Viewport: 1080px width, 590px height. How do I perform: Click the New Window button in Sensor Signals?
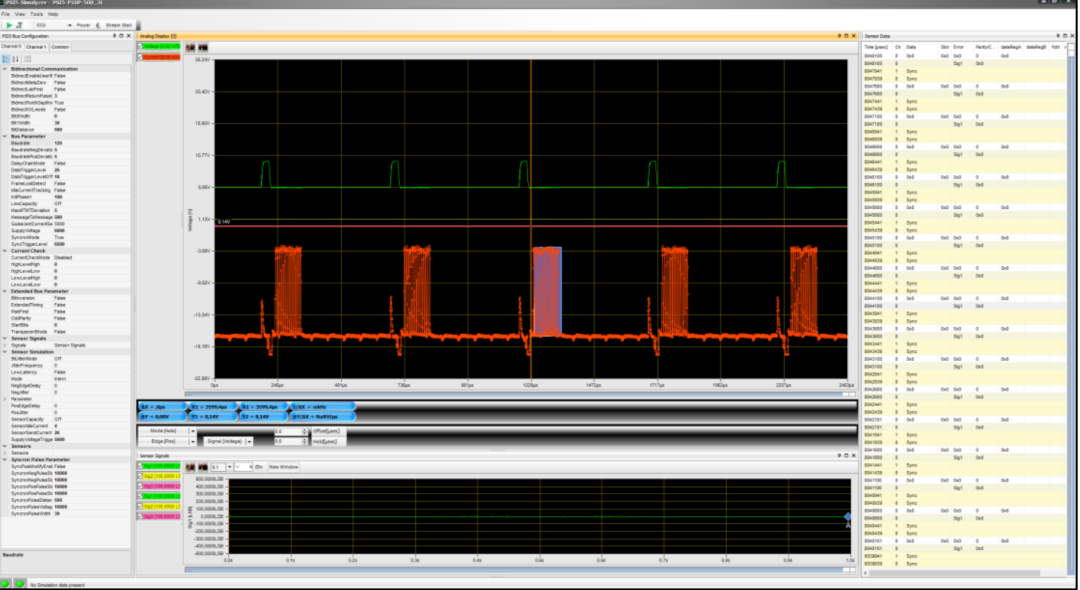coord(284,466)
